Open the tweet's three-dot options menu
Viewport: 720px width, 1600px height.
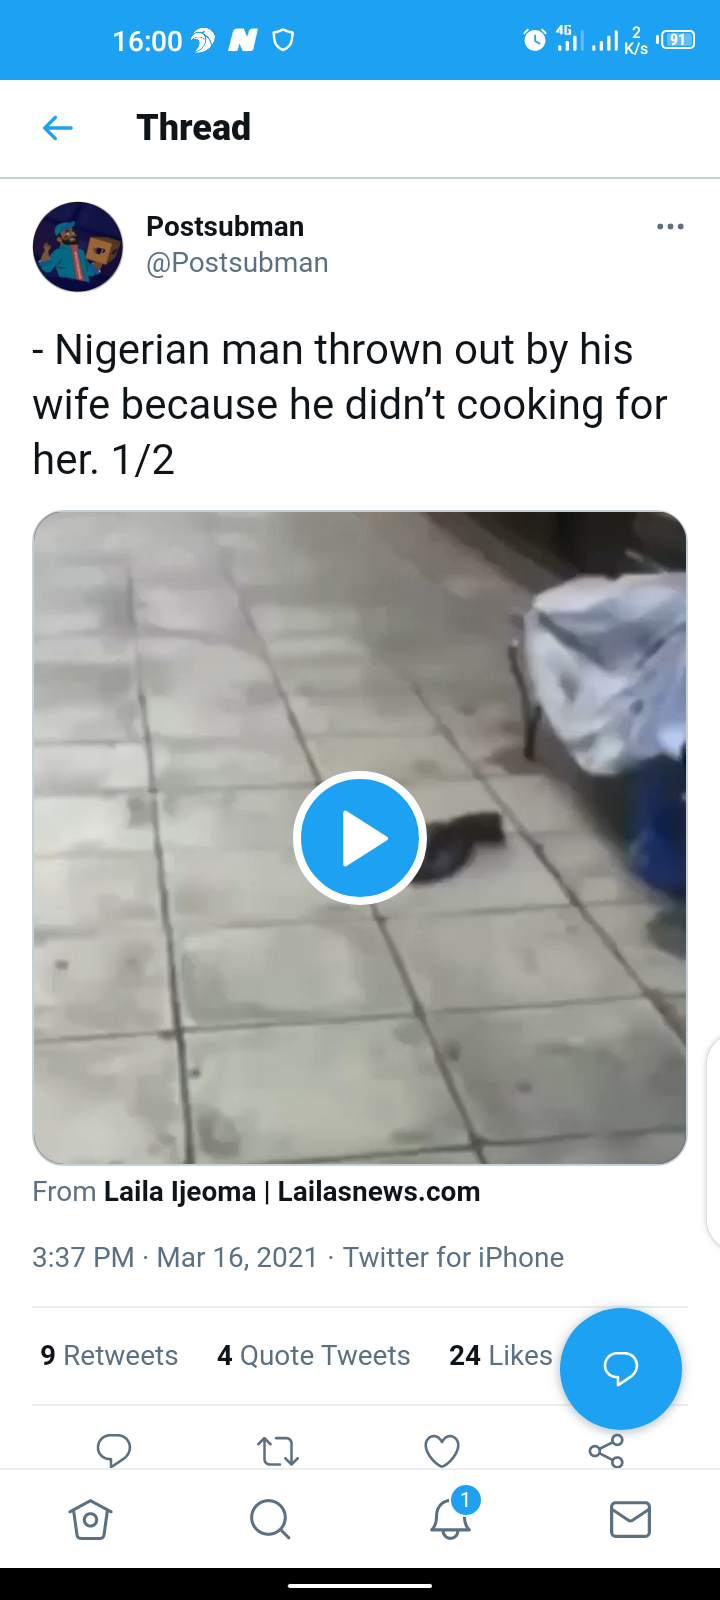coord(670,227)
